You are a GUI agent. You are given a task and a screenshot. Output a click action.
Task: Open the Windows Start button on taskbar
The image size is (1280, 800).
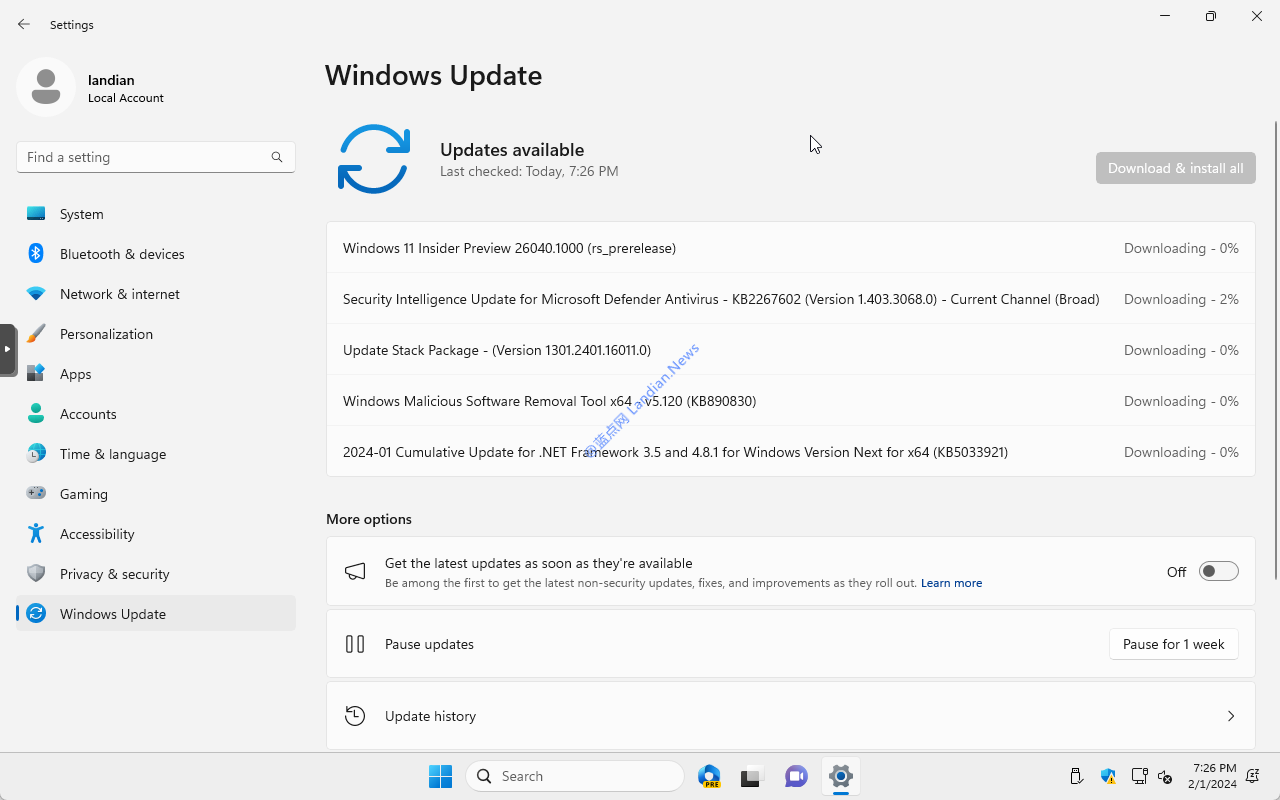[440, 776]
